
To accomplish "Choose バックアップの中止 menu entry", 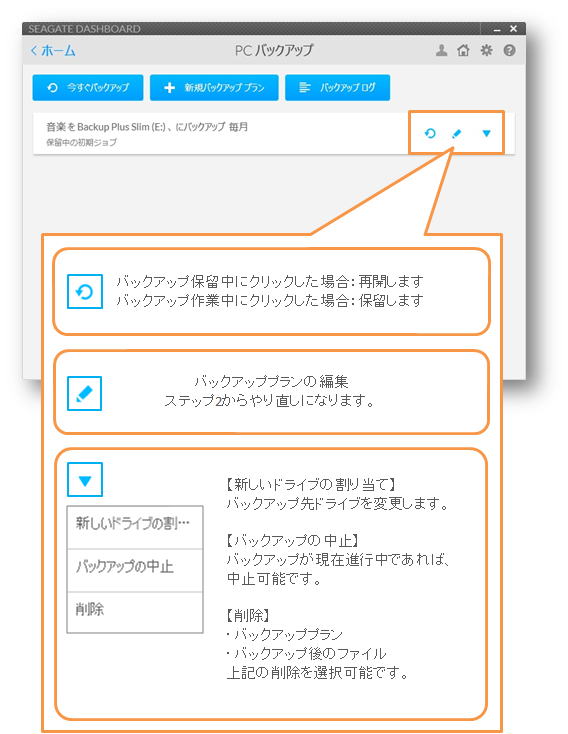I will click(x=135, y=570).
